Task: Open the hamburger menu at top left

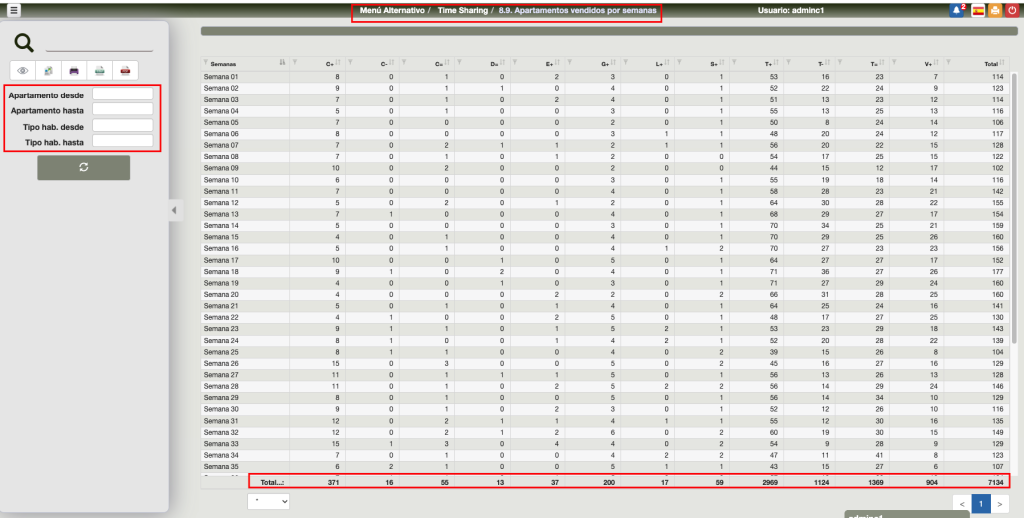Action: tap(14, 10)
